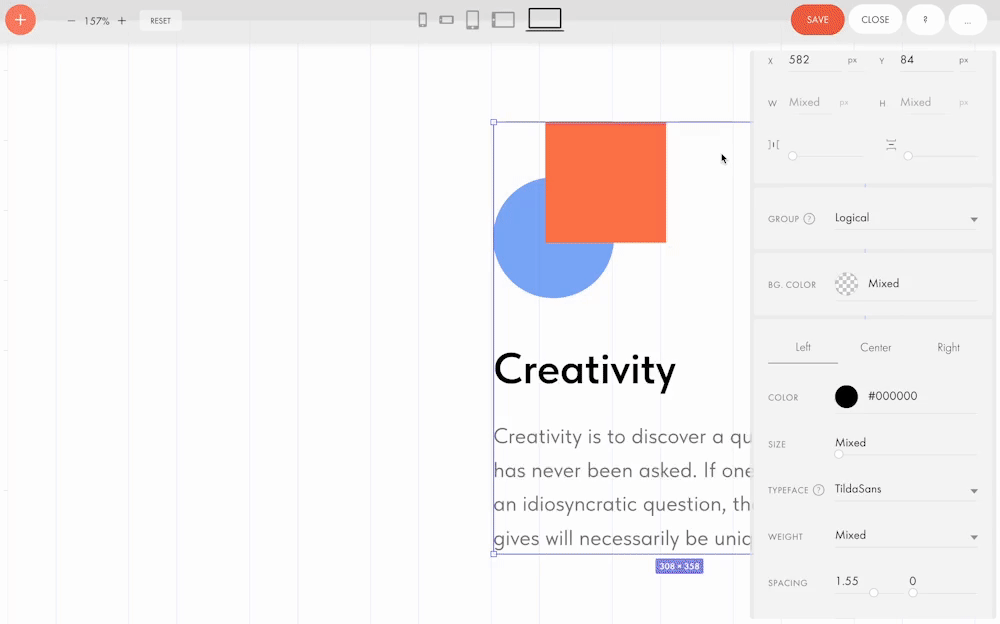Click the 157% zoom level value
The image size is (1000, 624).
[x=96, y=21]
